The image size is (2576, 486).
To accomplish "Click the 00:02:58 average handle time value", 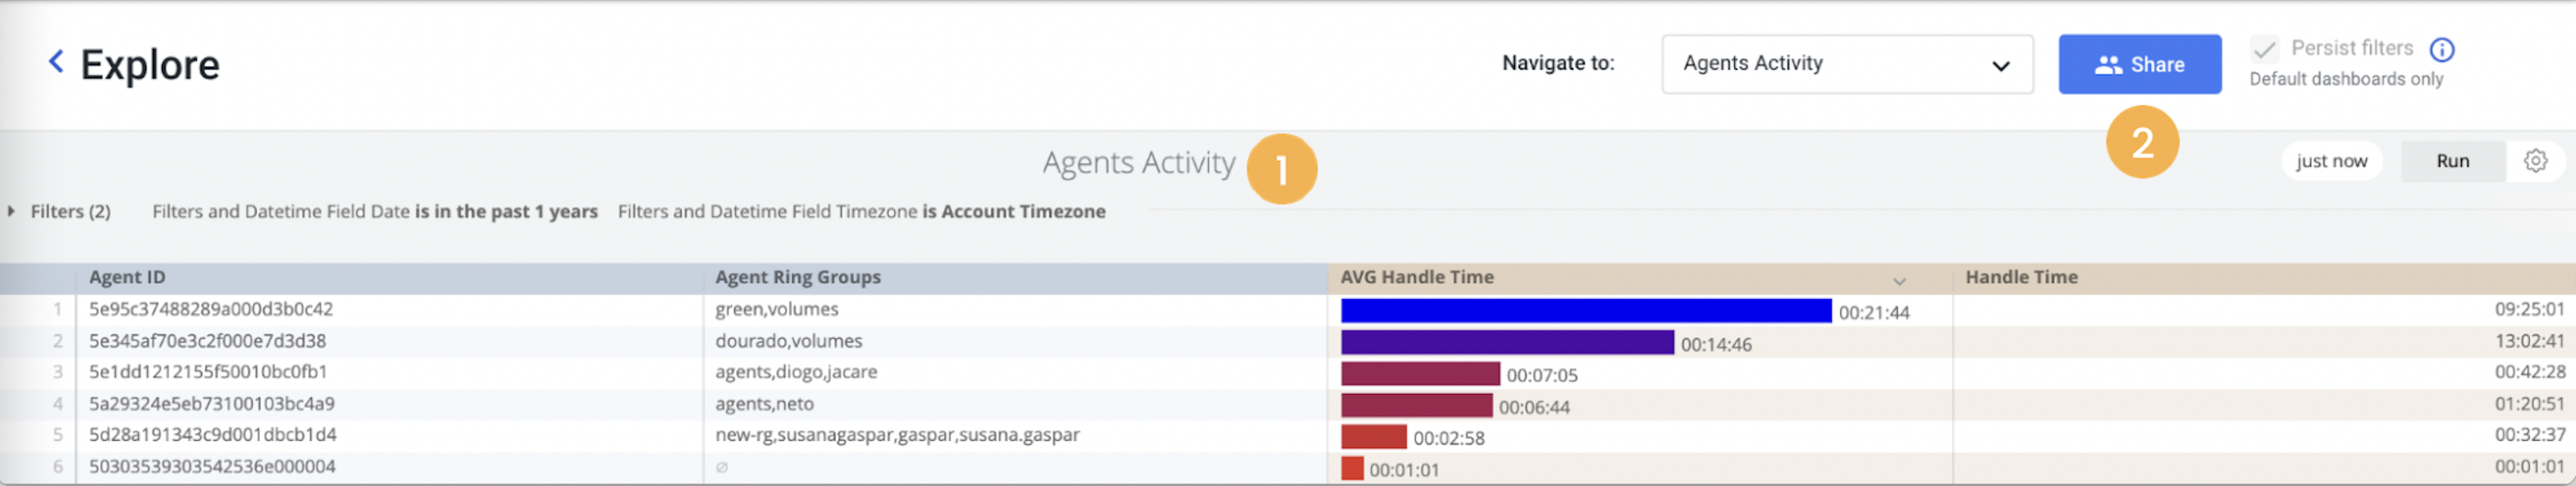I will [x=1448, y=439].
